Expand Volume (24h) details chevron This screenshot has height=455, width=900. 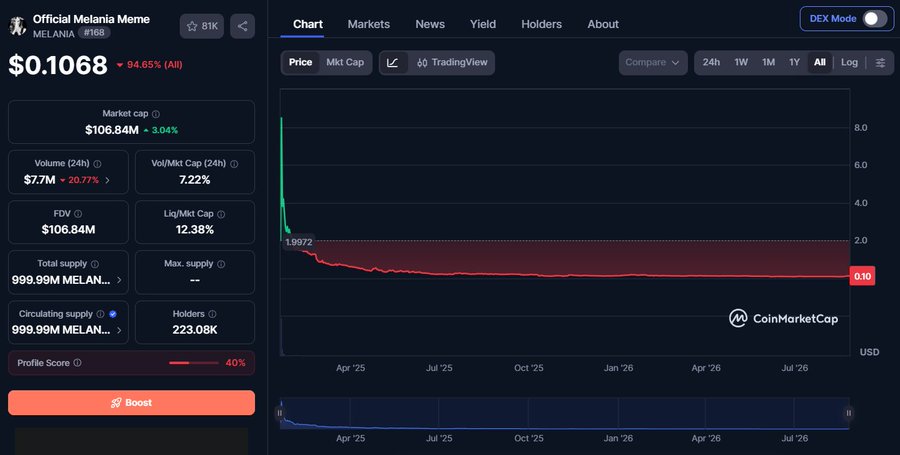pos(107,180)
